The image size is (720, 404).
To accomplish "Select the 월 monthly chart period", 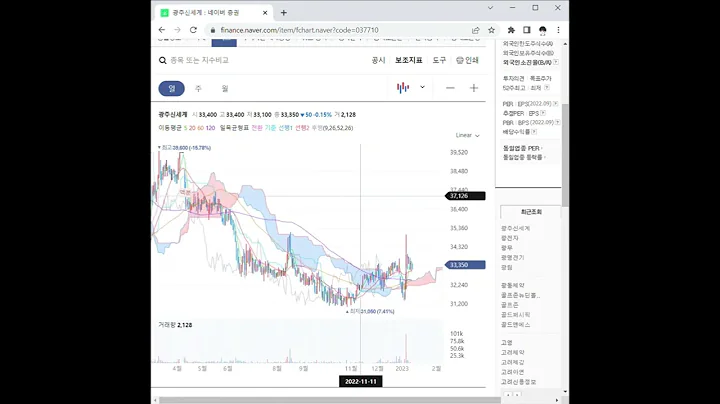I will (225, 89).
